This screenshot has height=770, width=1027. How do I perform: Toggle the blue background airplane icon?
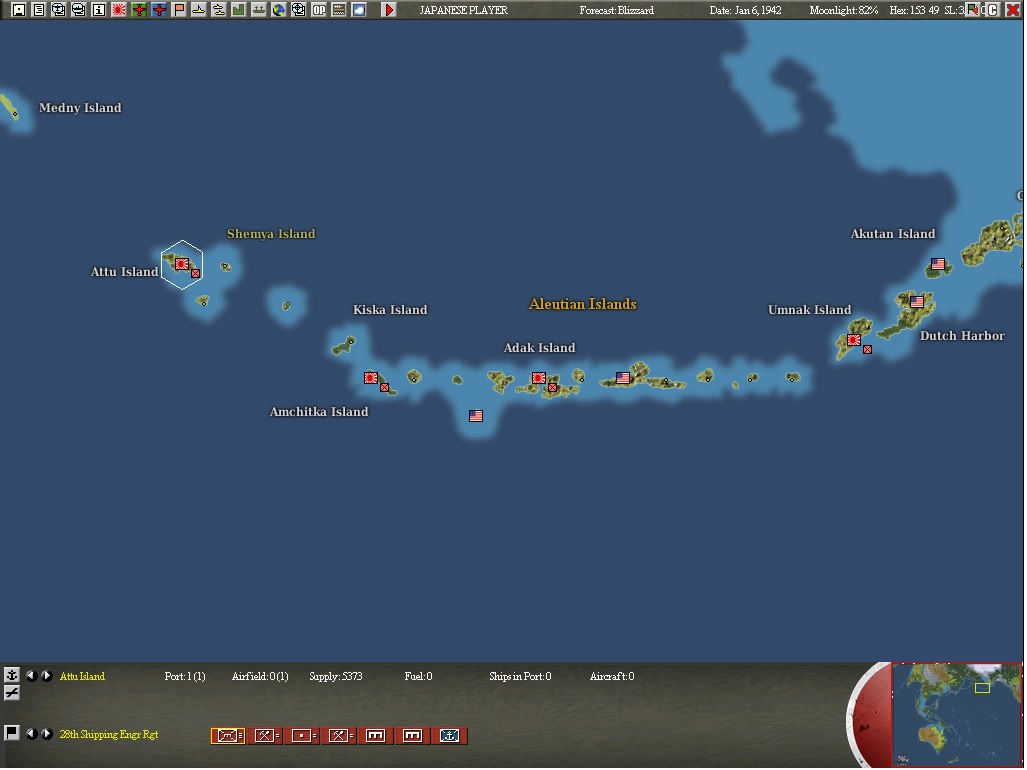coord(159,10)
